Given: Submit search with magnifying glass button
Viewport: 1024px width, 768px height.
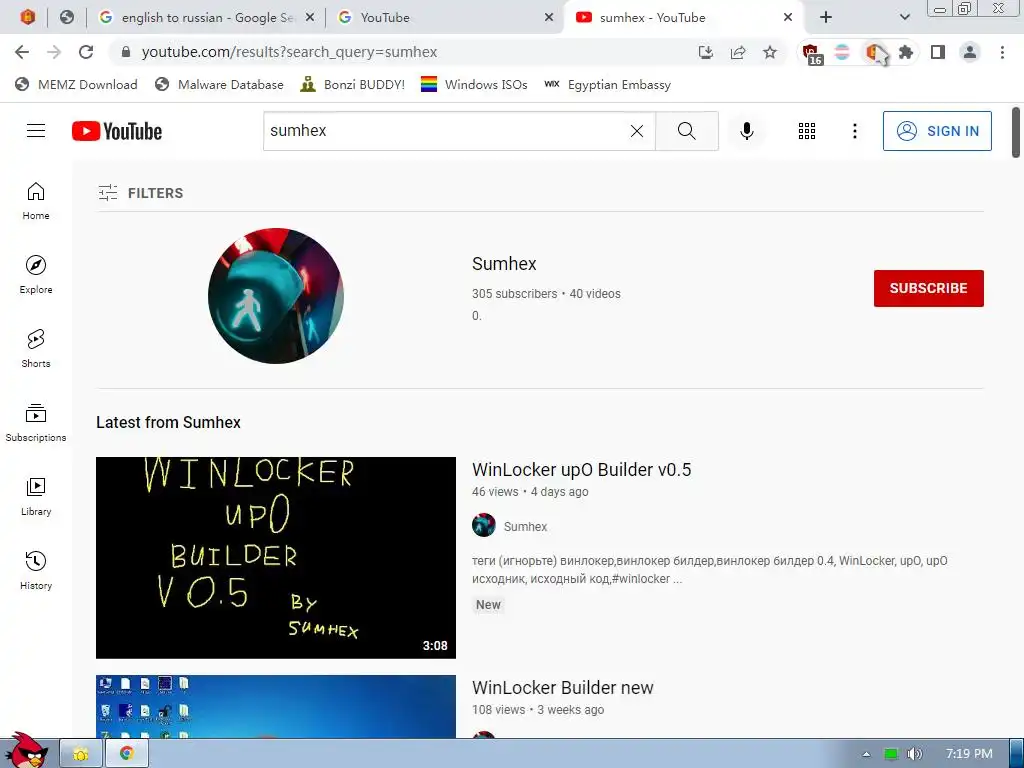Looking at the screenshot, I should [686, 131].
